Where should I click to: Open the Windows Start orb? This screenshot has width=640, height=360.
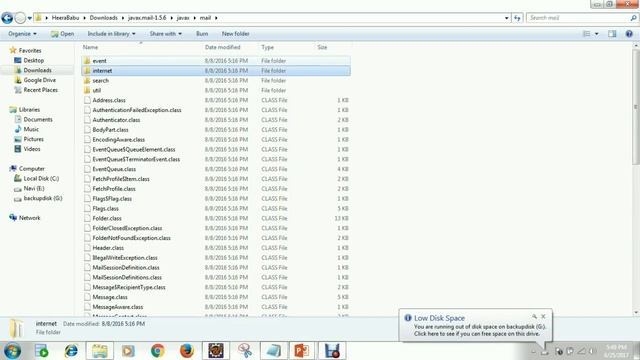(12, 351)
